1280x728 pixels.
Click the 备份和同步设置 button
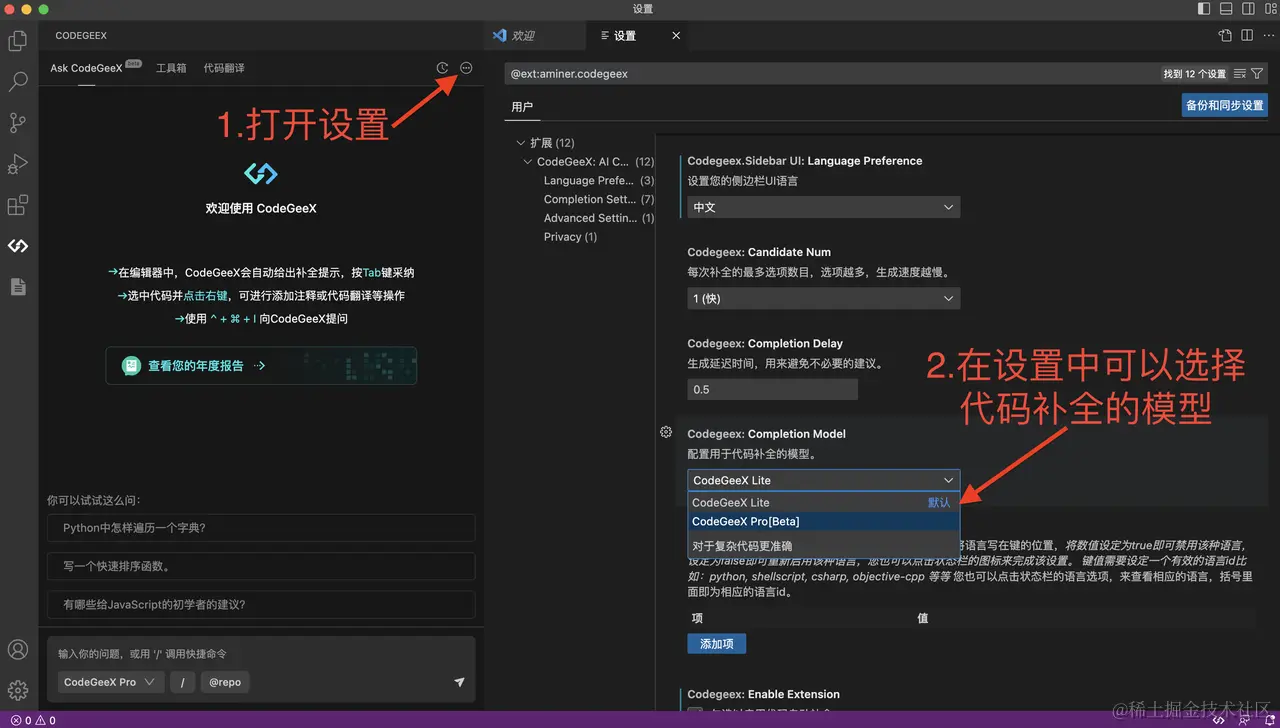pos(1225,105)
